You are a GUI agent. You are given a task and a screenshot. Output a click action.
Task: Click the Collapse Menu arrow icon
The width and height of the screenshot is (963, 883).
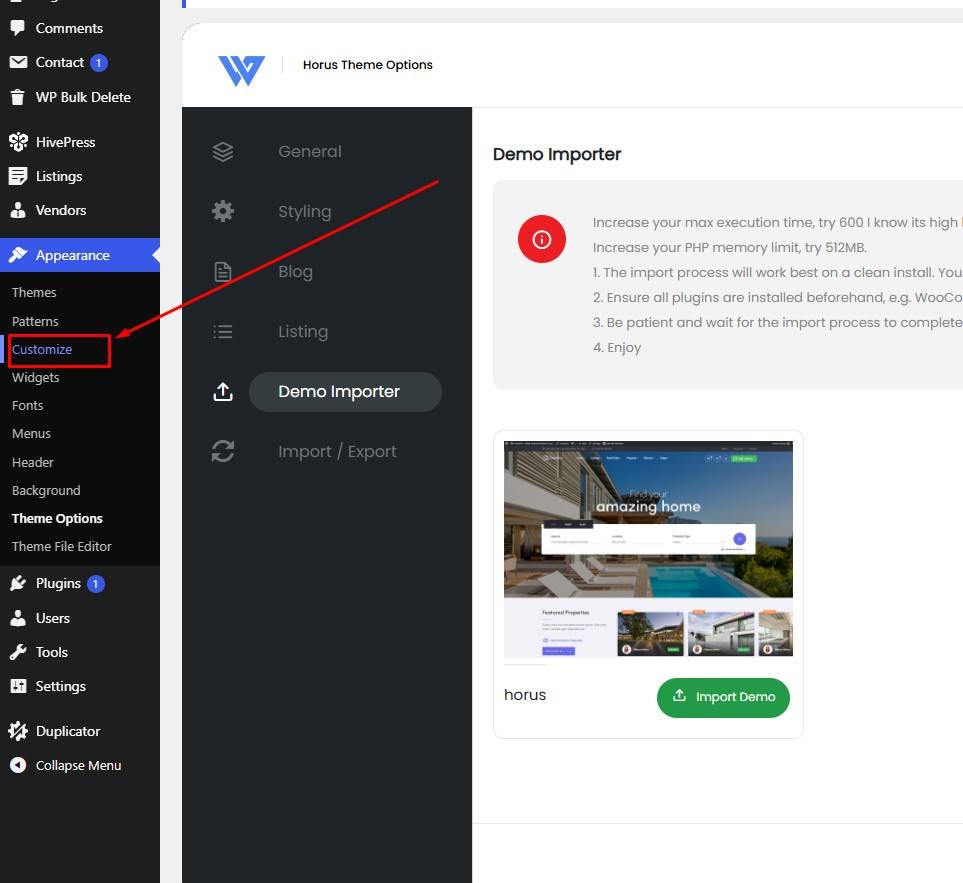click(x=18, y=765)
